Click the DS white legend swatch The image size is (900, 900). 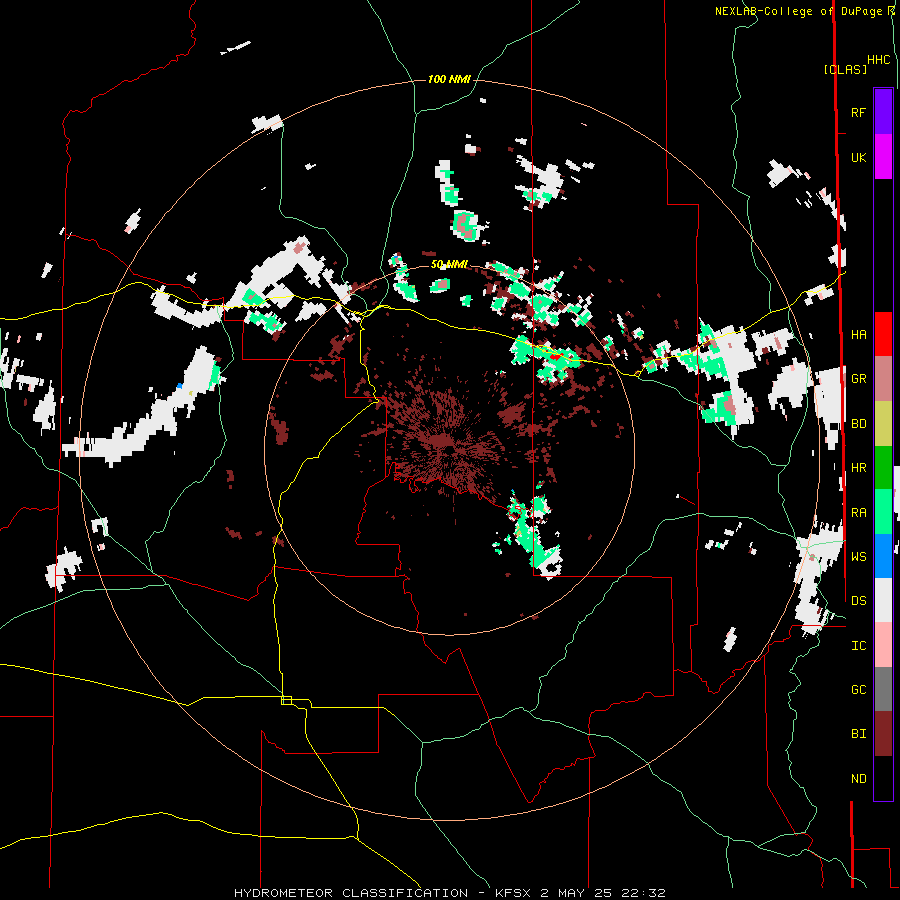point(883,600)
